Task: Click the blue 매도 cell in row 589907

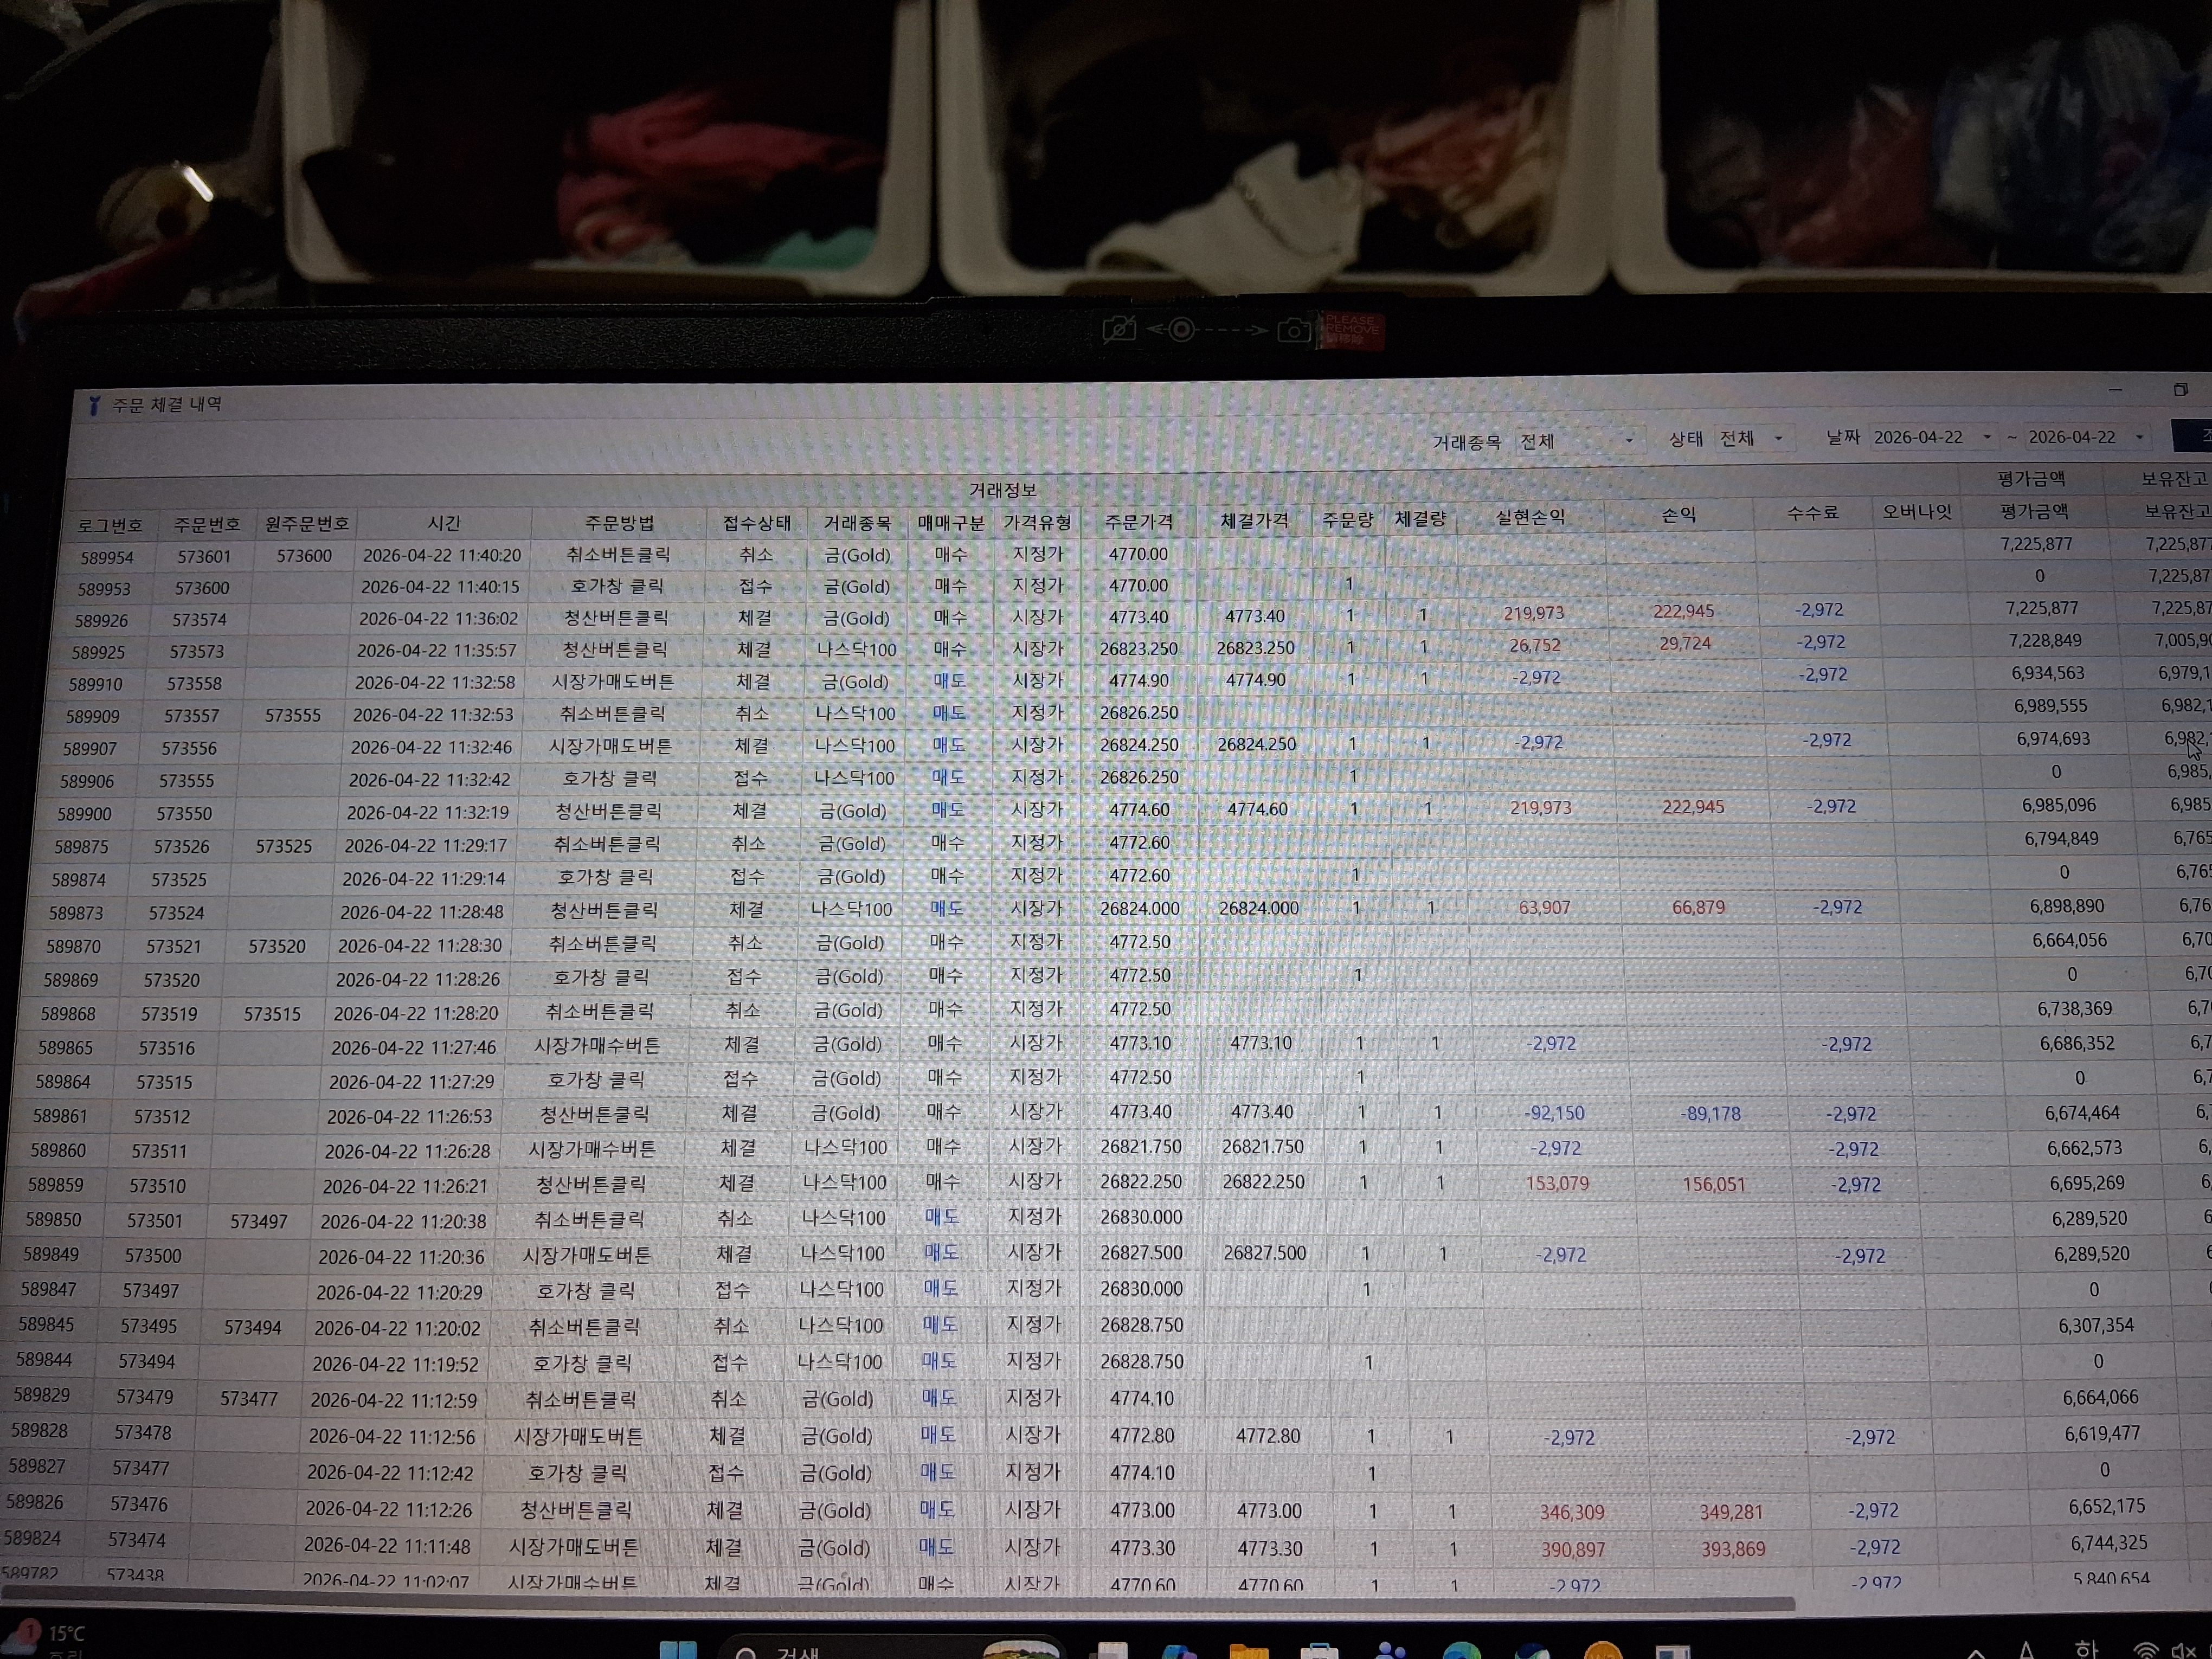Action: tap(948, 745)
